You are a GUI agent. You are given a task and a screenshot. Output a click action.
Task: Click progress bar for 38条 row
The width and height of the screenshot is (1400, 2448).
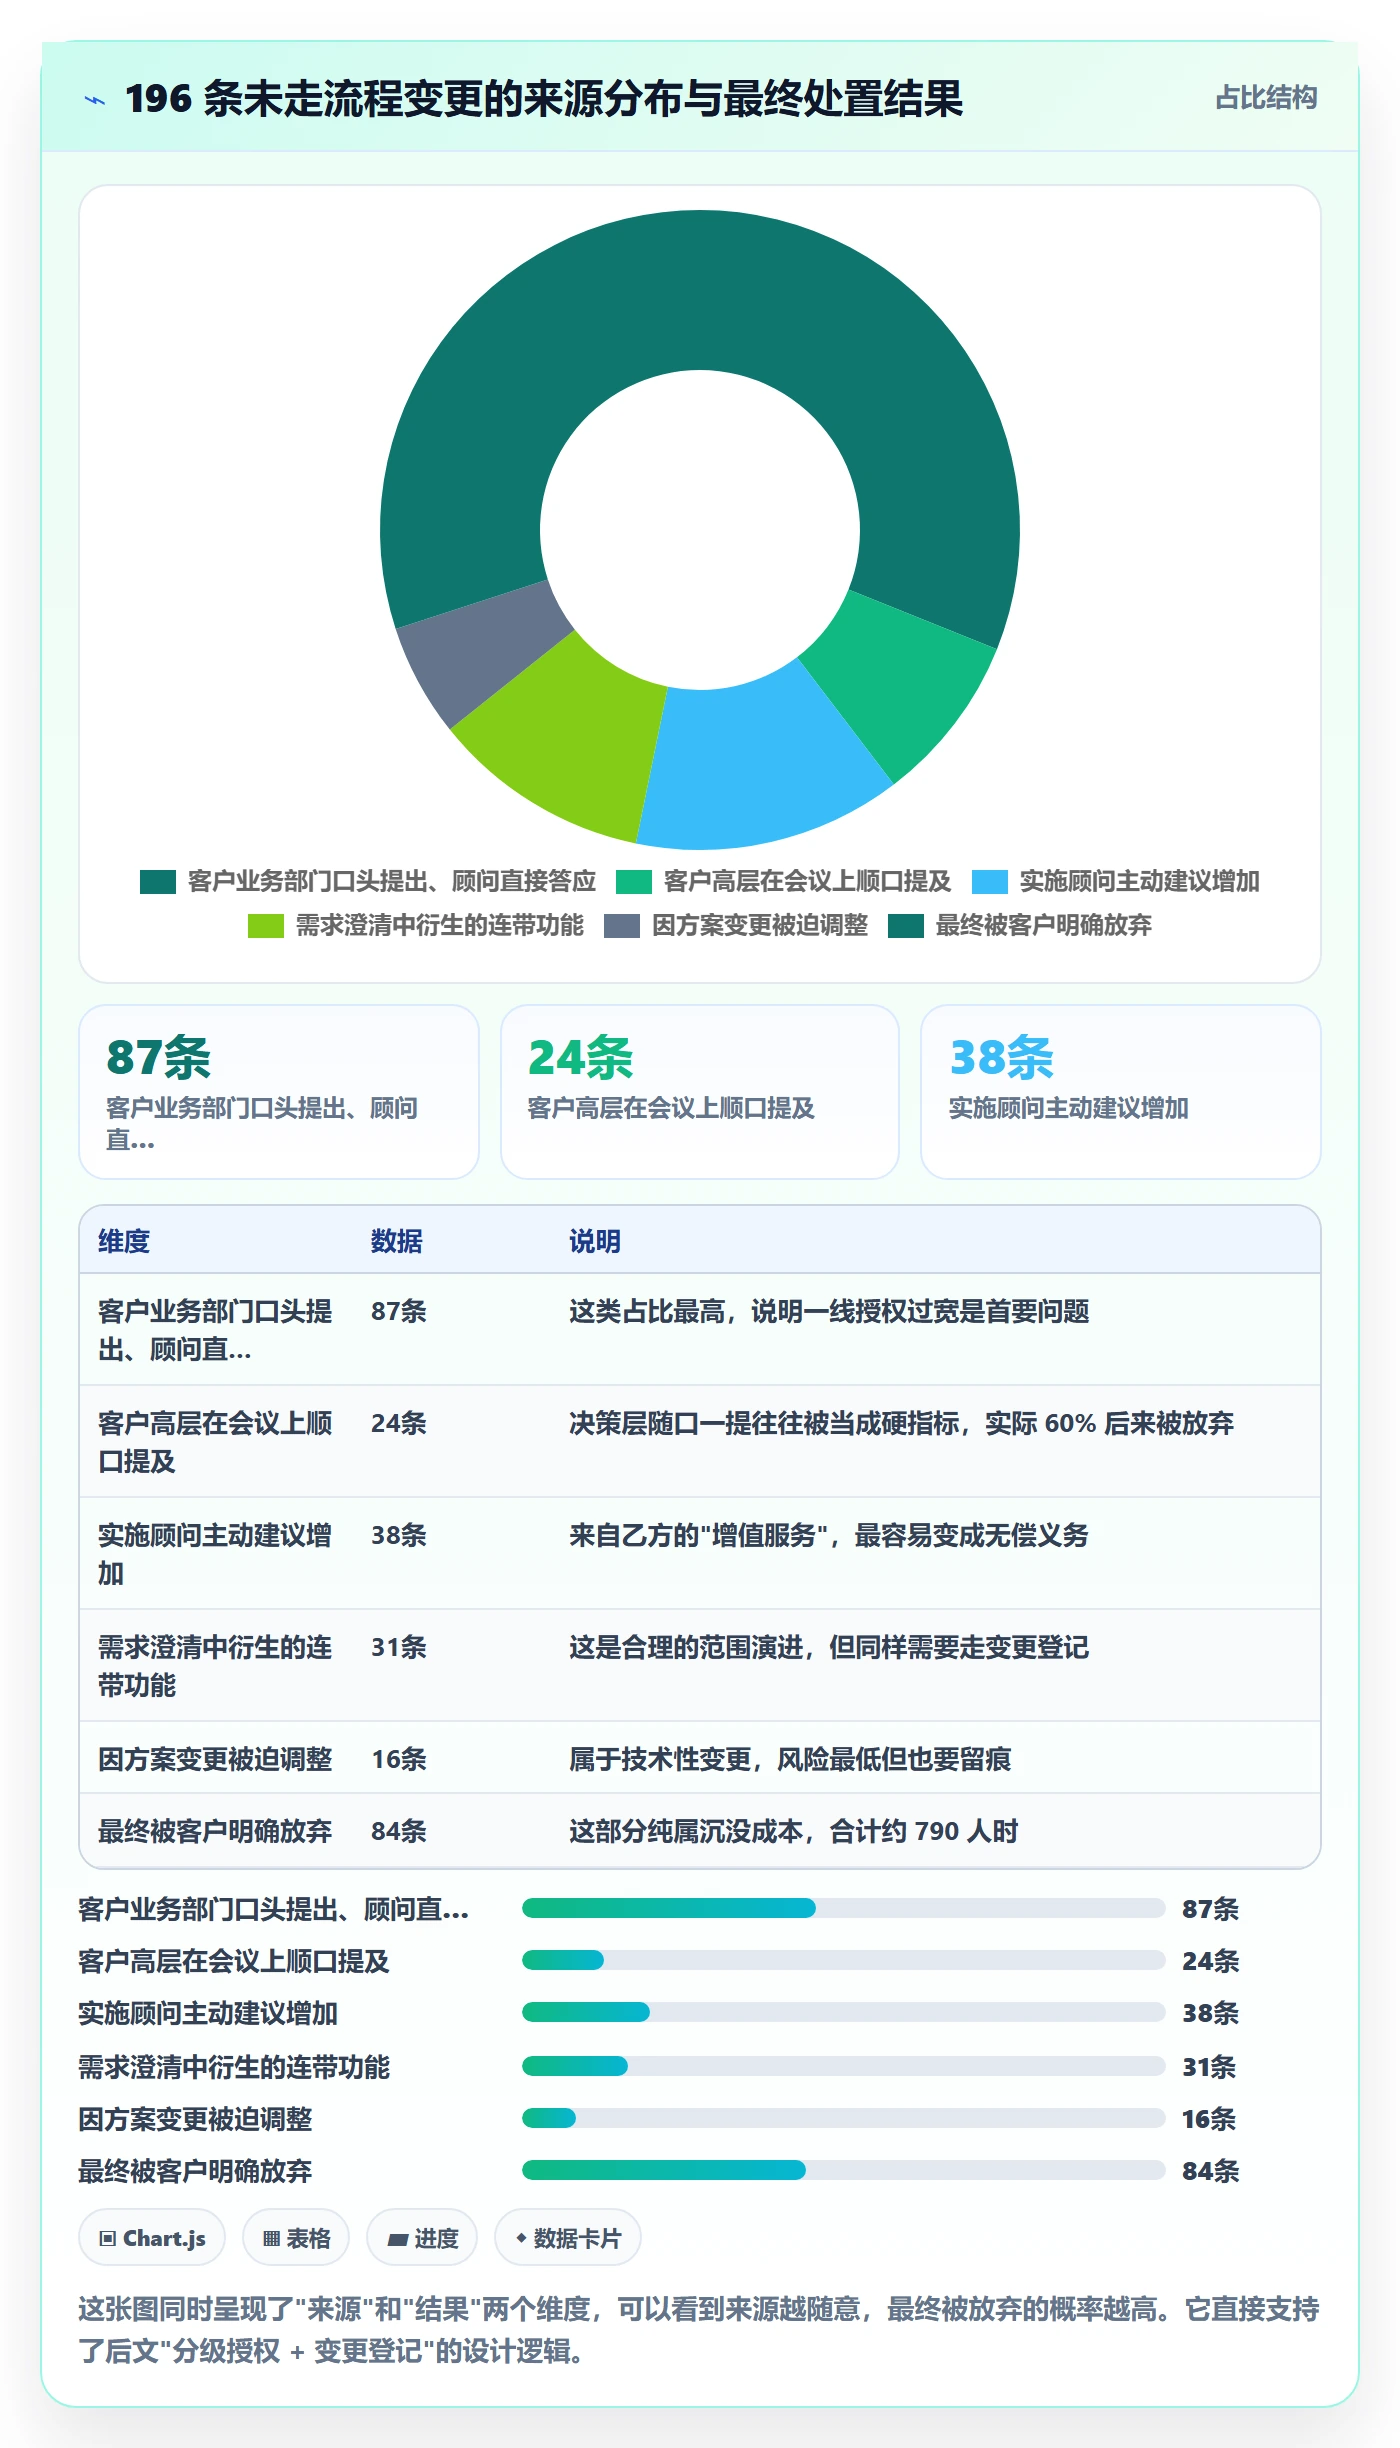point(843,2012)
